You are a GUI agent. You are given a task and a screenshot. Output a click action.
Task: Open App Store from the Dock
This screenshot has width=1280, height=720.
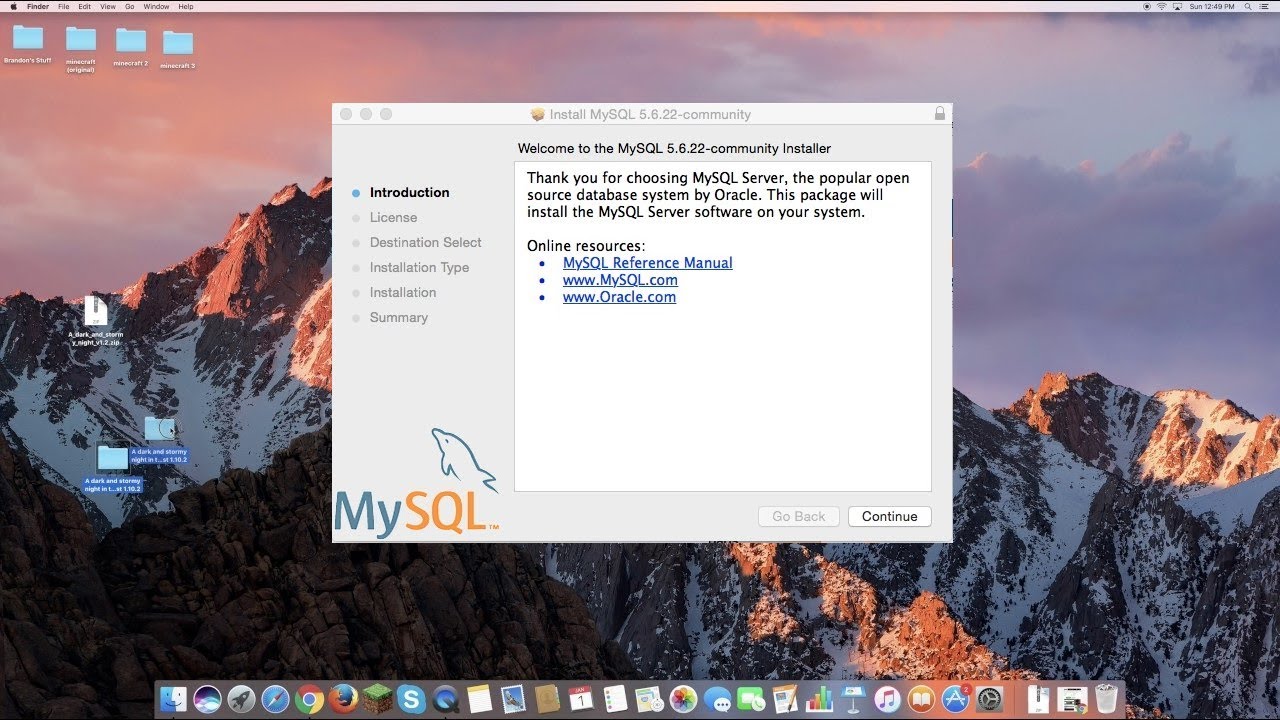click(x=956, y=699)
